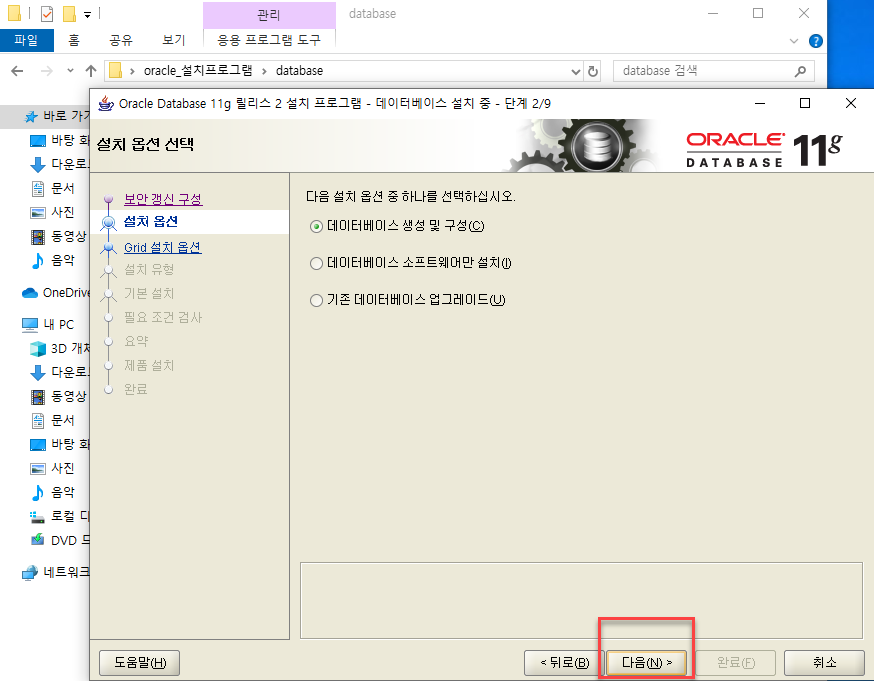Open the 파일 tab in File Explorer
This screenshot has height=681, width=874.
click(x=26, y=40)
